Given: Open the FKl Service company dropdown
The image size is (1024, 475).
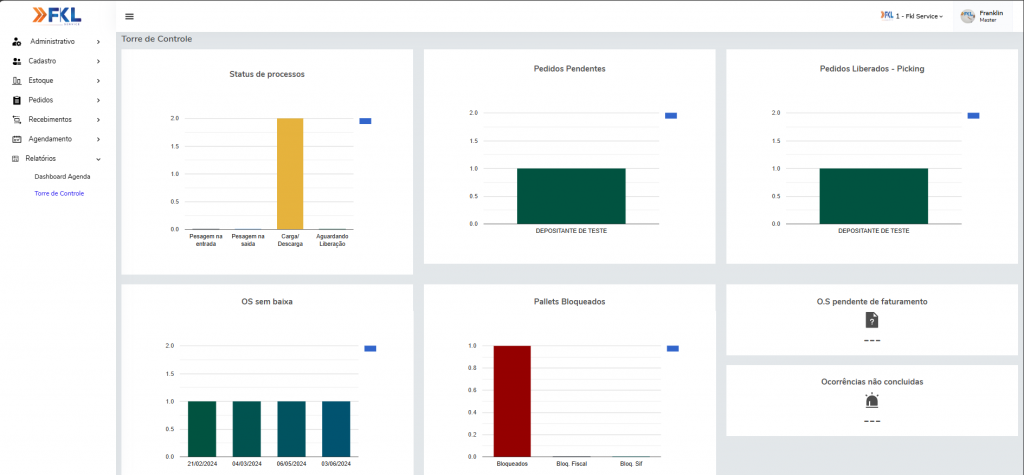Looking at the screenshot, I should (911, 16).
